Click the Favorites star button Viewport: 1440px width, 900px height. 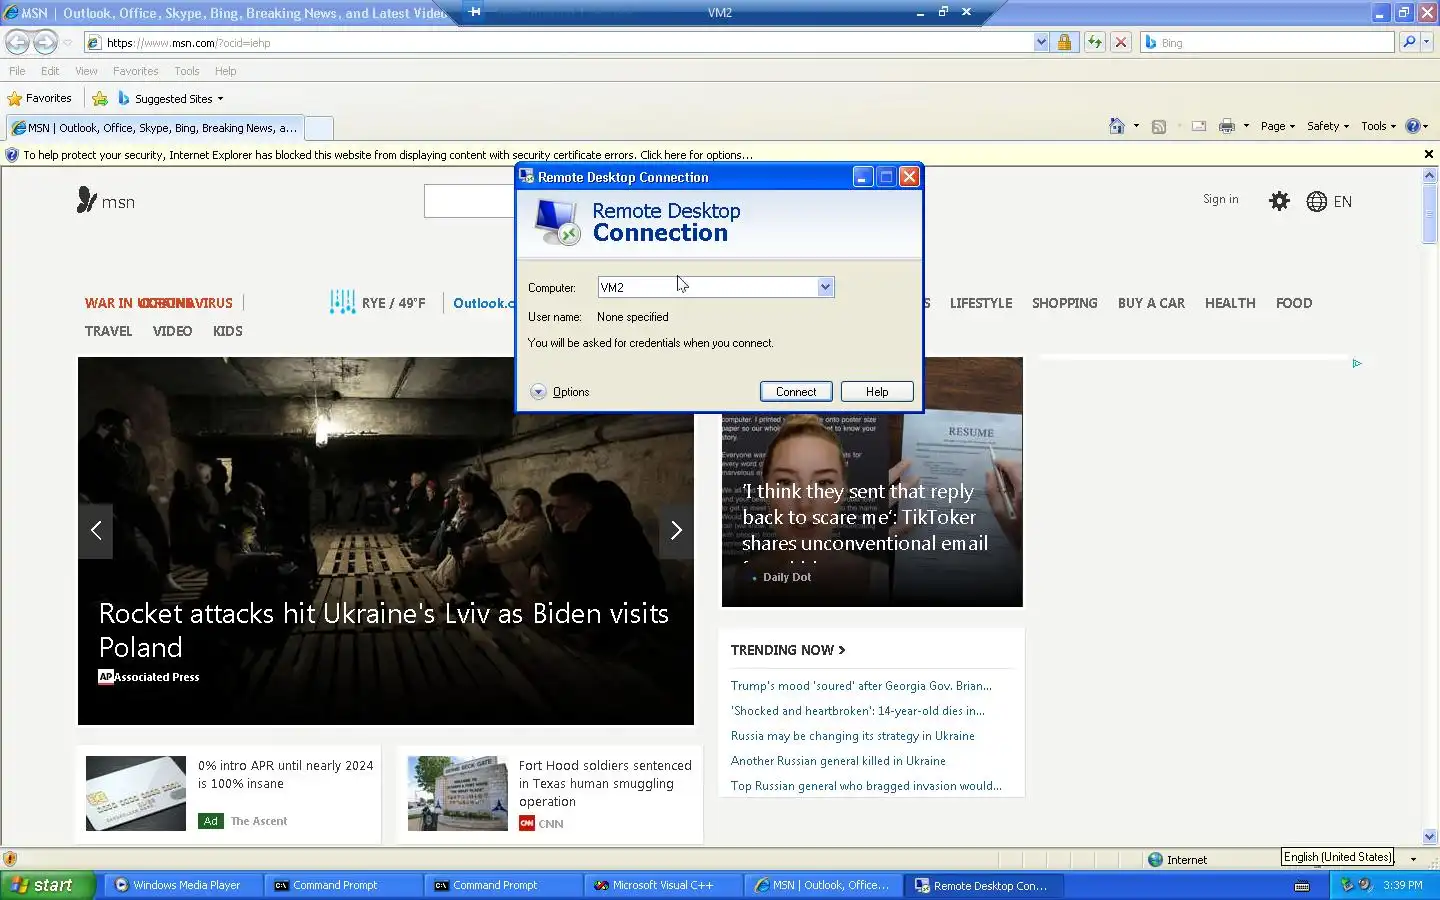(x=40, y=98)
